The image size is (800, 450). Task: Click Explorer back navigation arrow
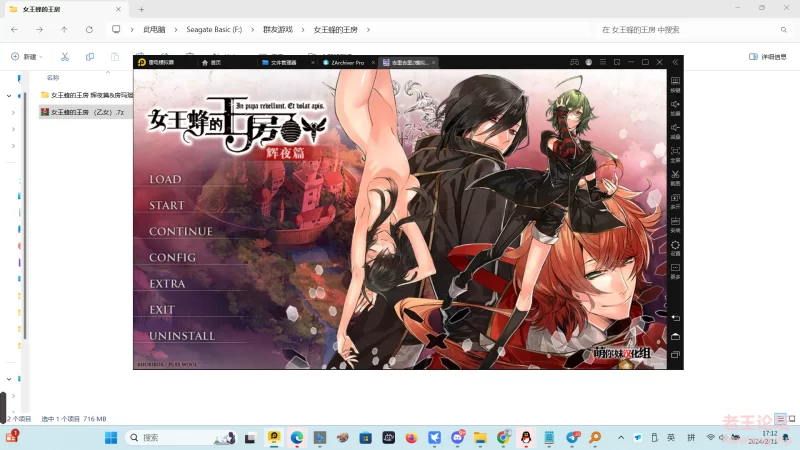pos(14,30)
